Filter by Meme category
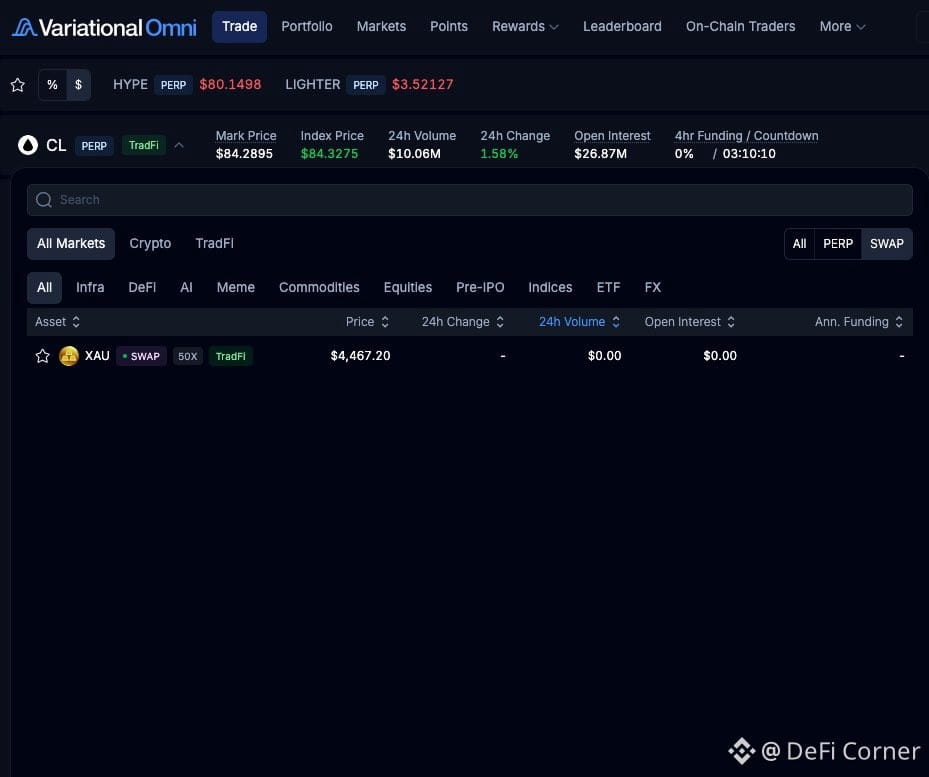This screenshot has height=777, width=929. pos(236,287)
